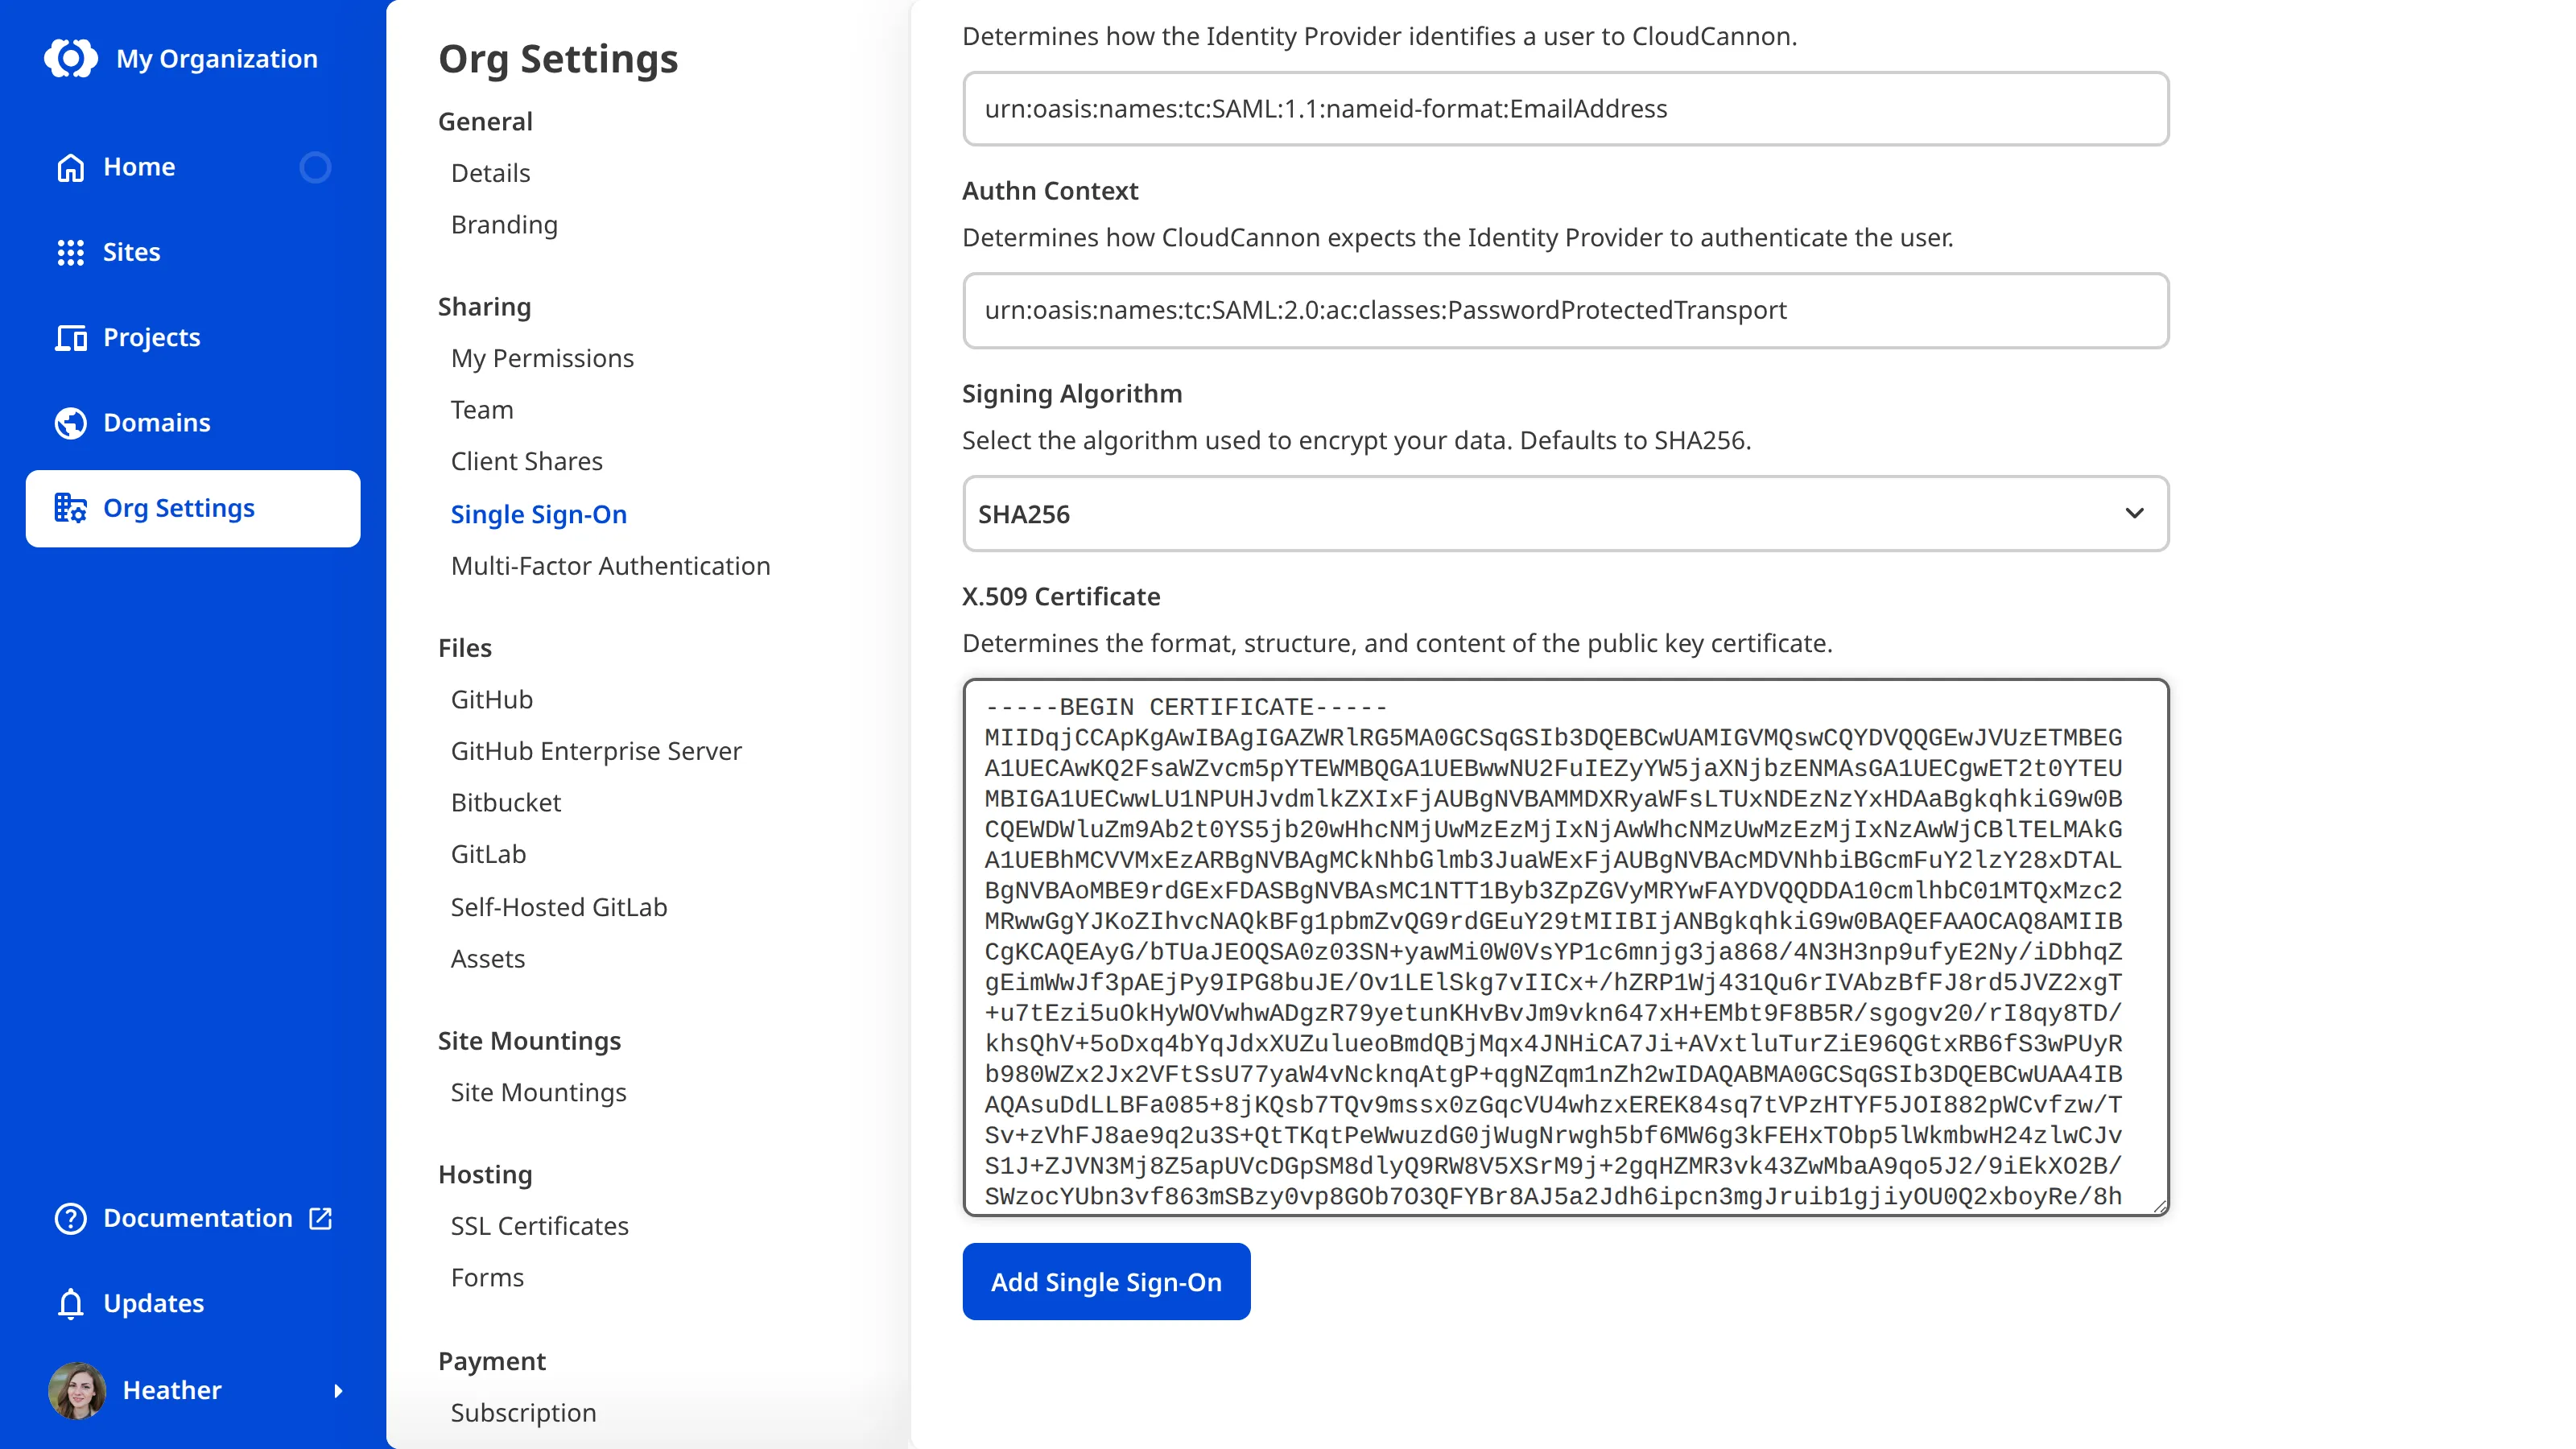Click the Authn Context input field
The height and width of the screenshot is (1449, 2576).
[1565, 310]
